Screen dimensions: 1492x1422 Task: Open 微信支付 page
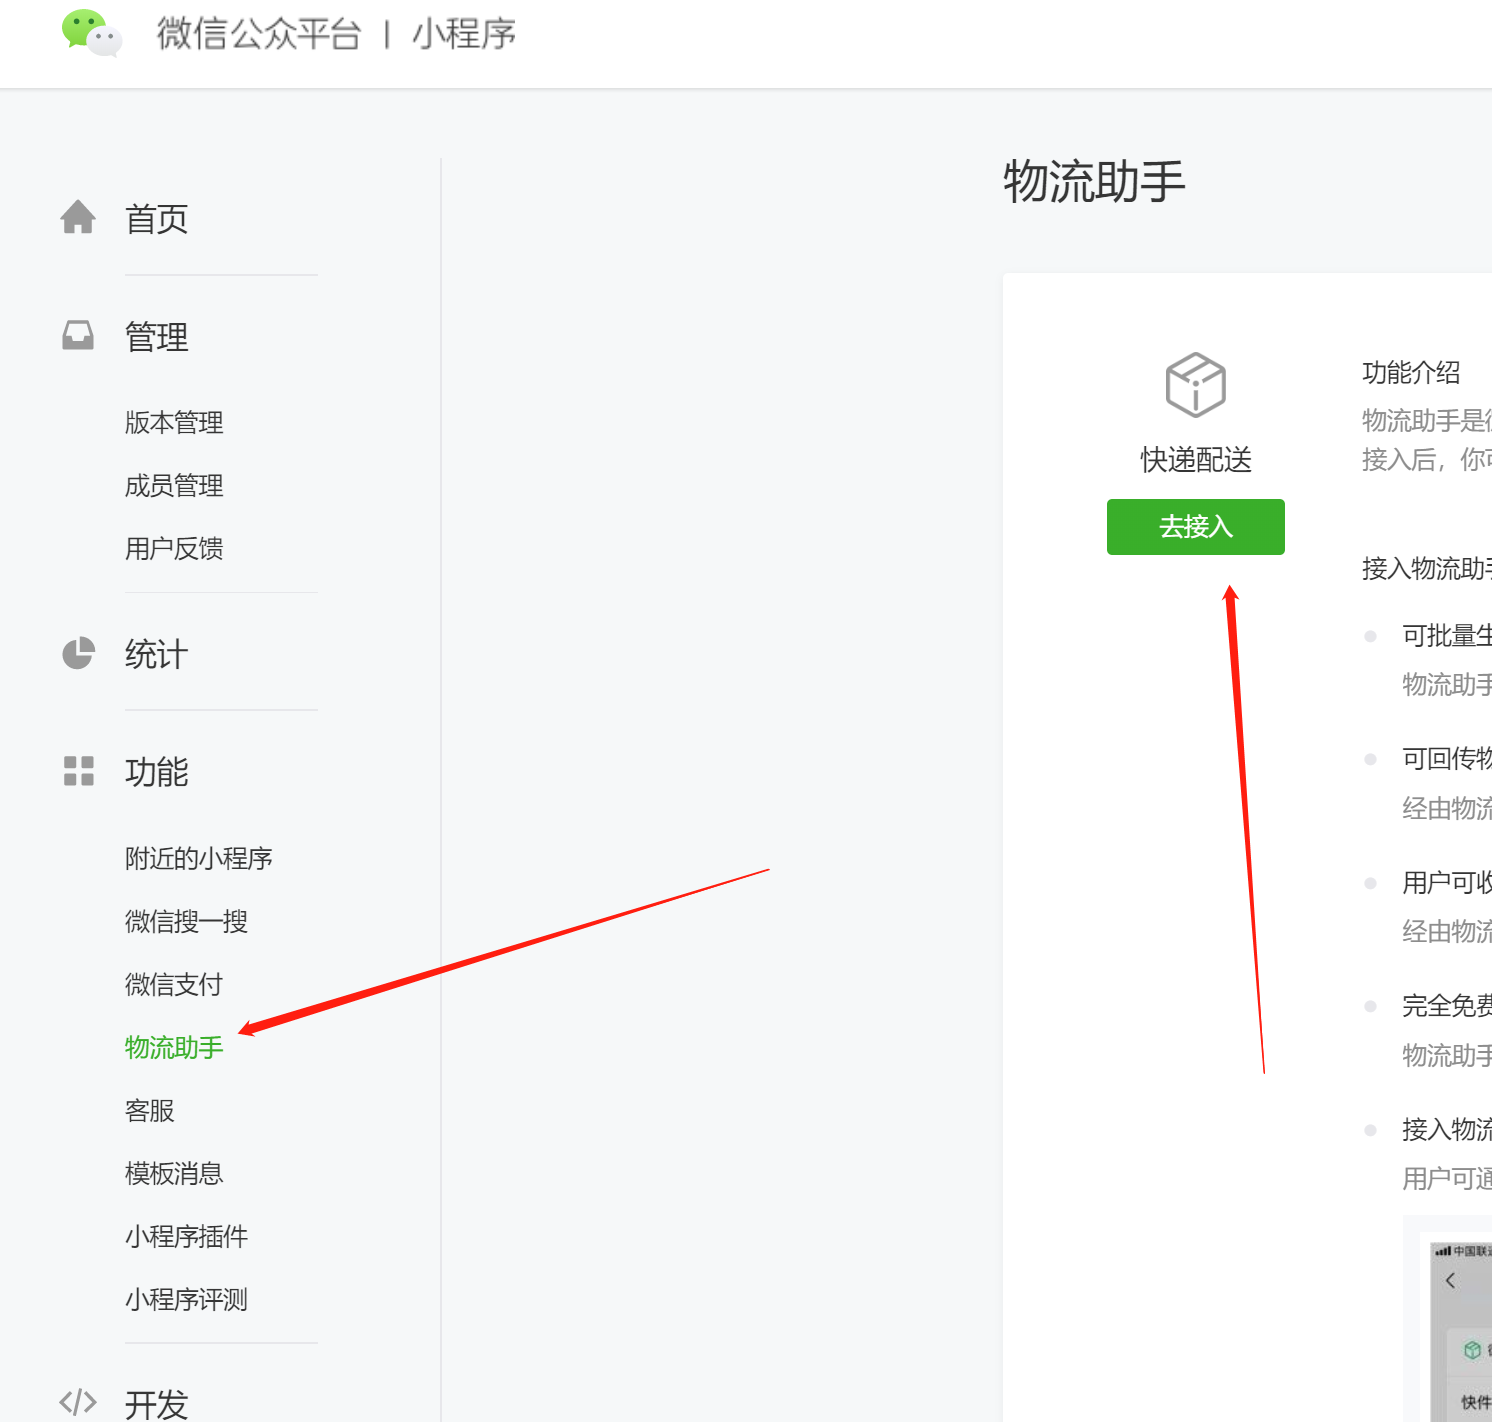(x=174, y=985)
